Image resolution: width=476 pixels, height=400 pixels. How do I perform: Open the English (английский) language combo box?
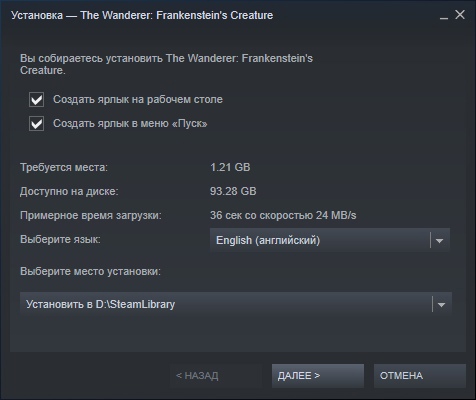click(330, 240)
